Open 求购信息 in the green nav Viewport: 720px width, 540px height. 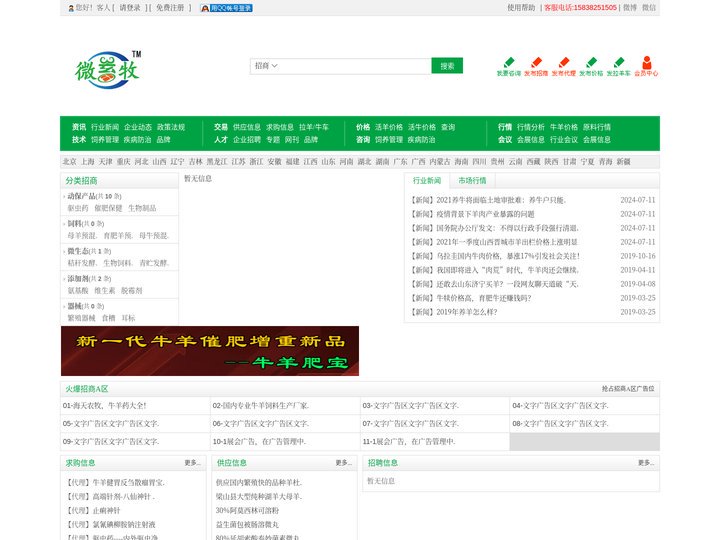click(x=280, y=127)
